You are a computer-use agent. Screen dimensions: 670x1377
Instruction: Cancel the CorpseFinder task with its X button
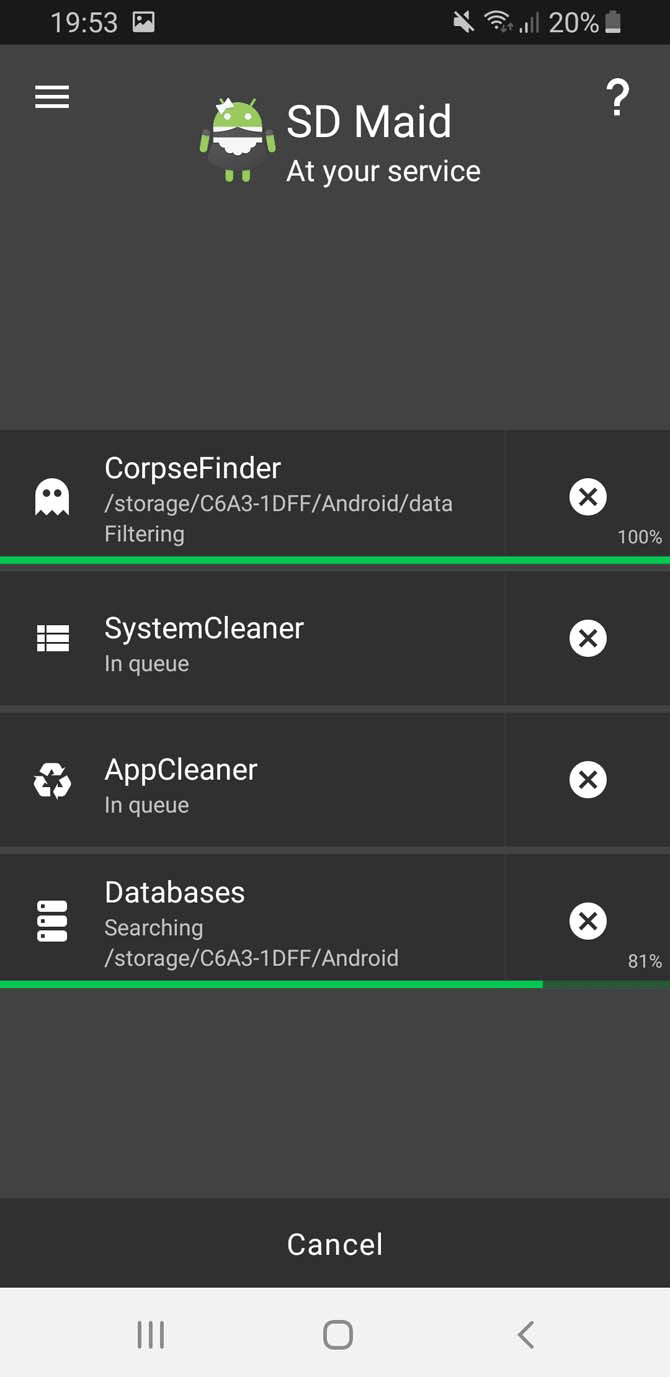pos(588,497)
